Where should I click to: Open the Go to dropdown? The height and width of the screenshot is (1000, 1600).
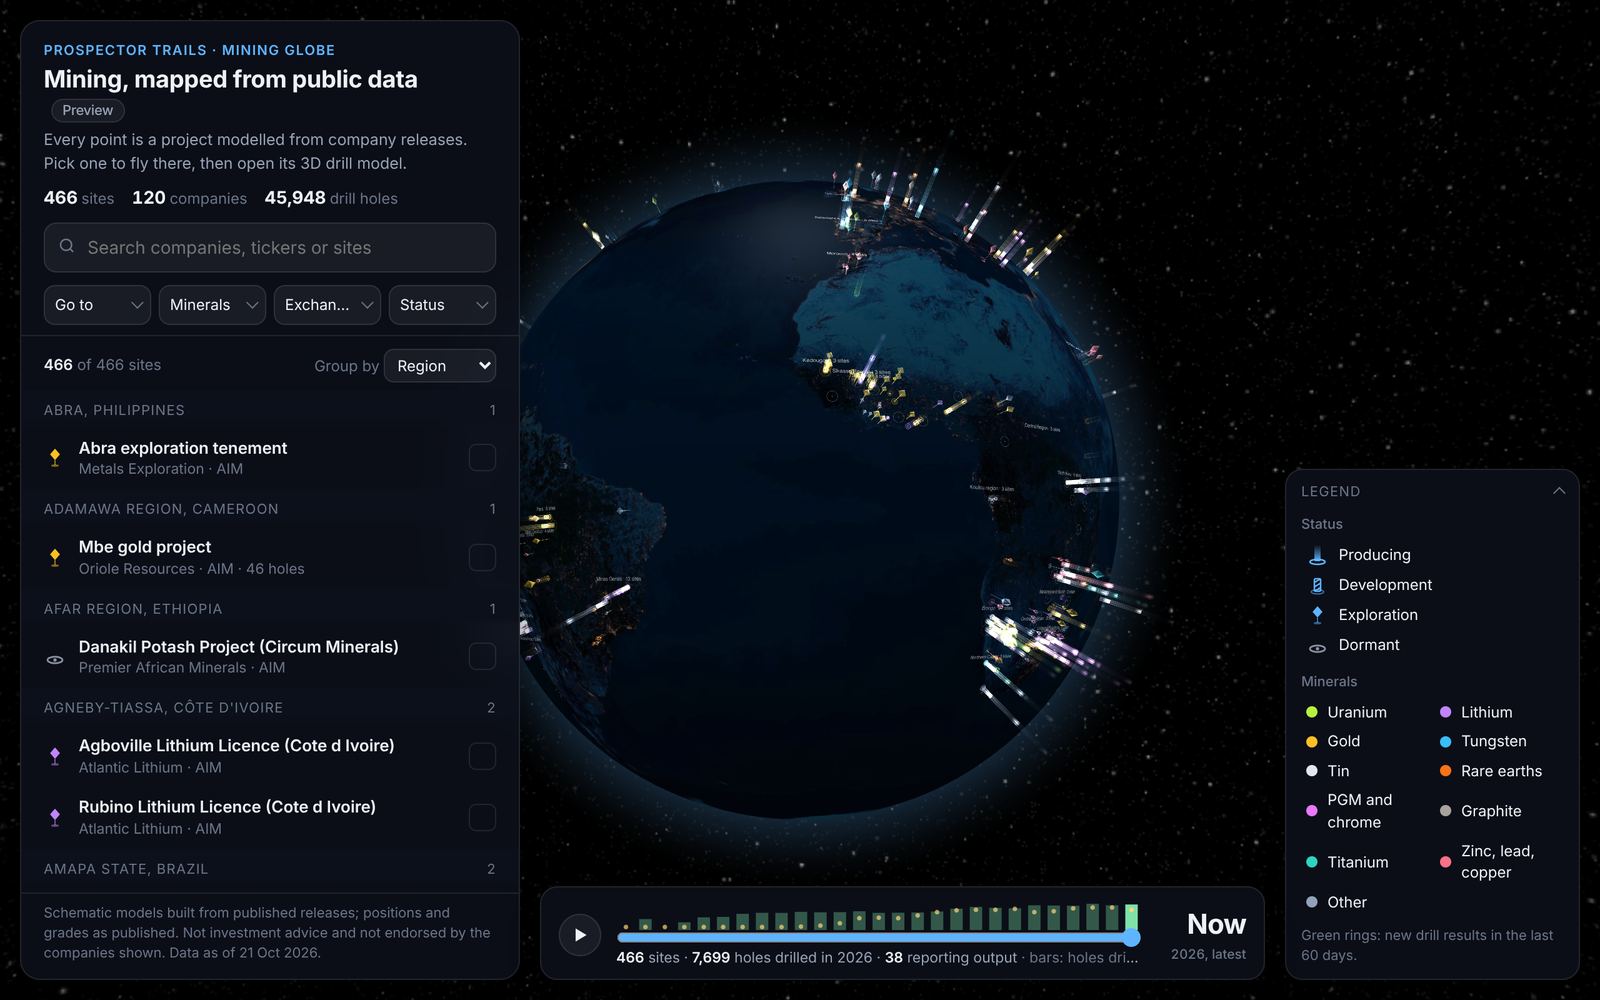click(97, 305)
